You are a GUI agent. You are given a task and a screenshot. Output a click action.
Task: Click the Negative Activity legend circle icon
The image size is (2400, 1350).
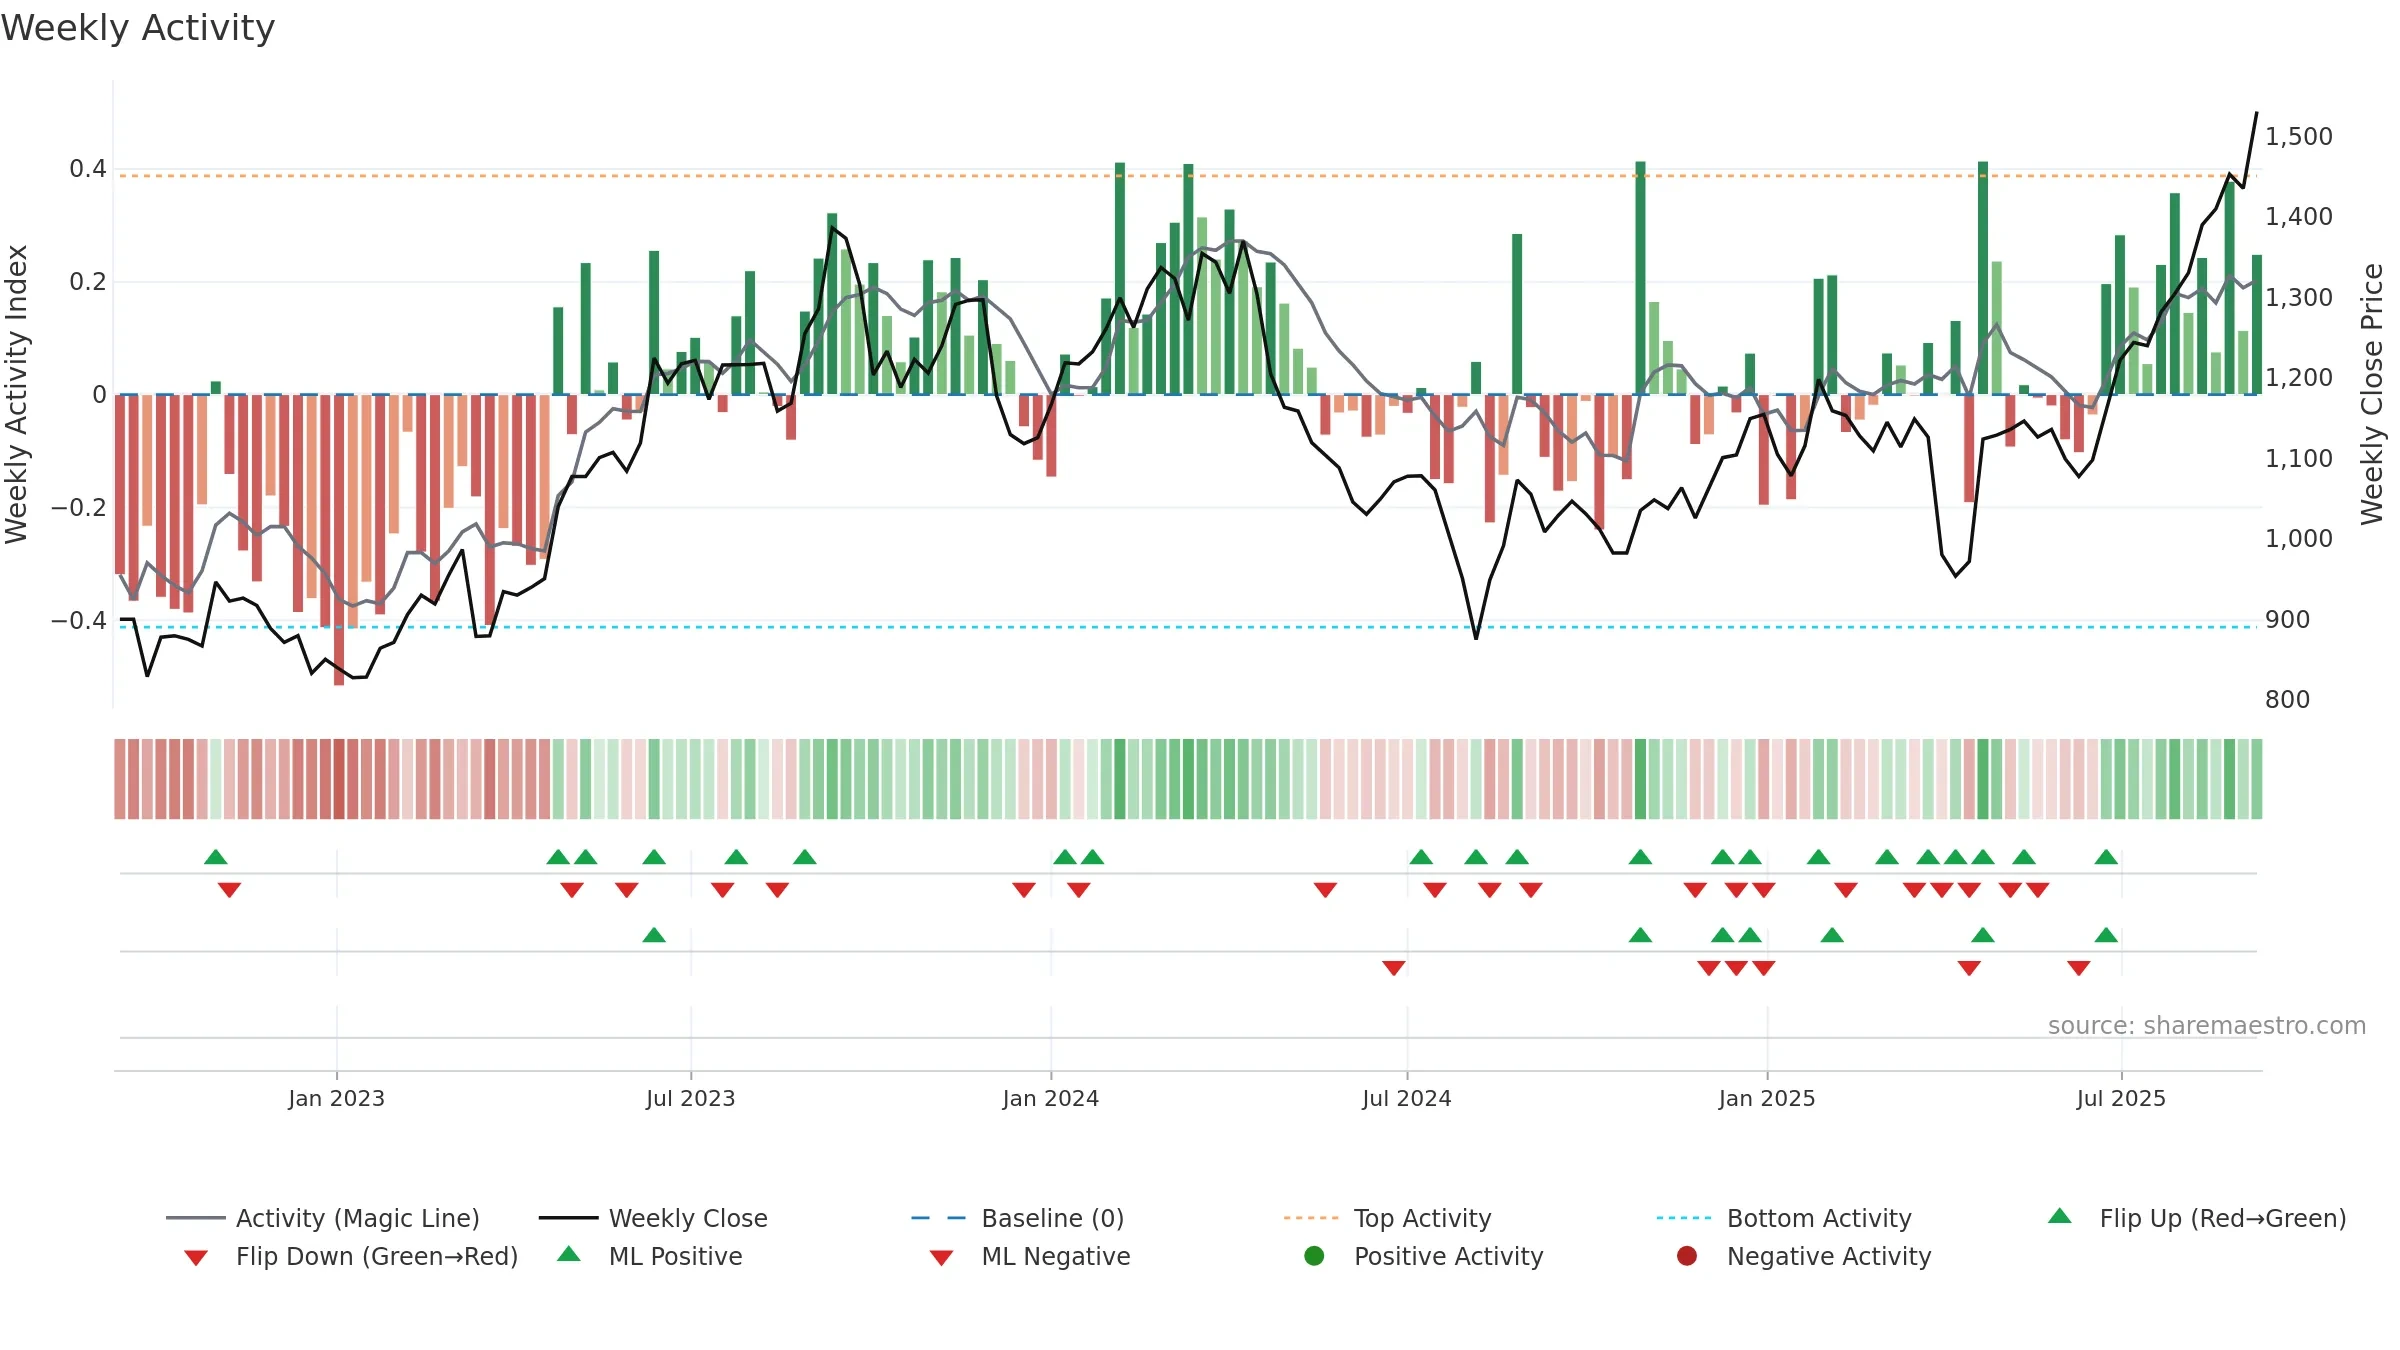click(x=1687, y=1256)
